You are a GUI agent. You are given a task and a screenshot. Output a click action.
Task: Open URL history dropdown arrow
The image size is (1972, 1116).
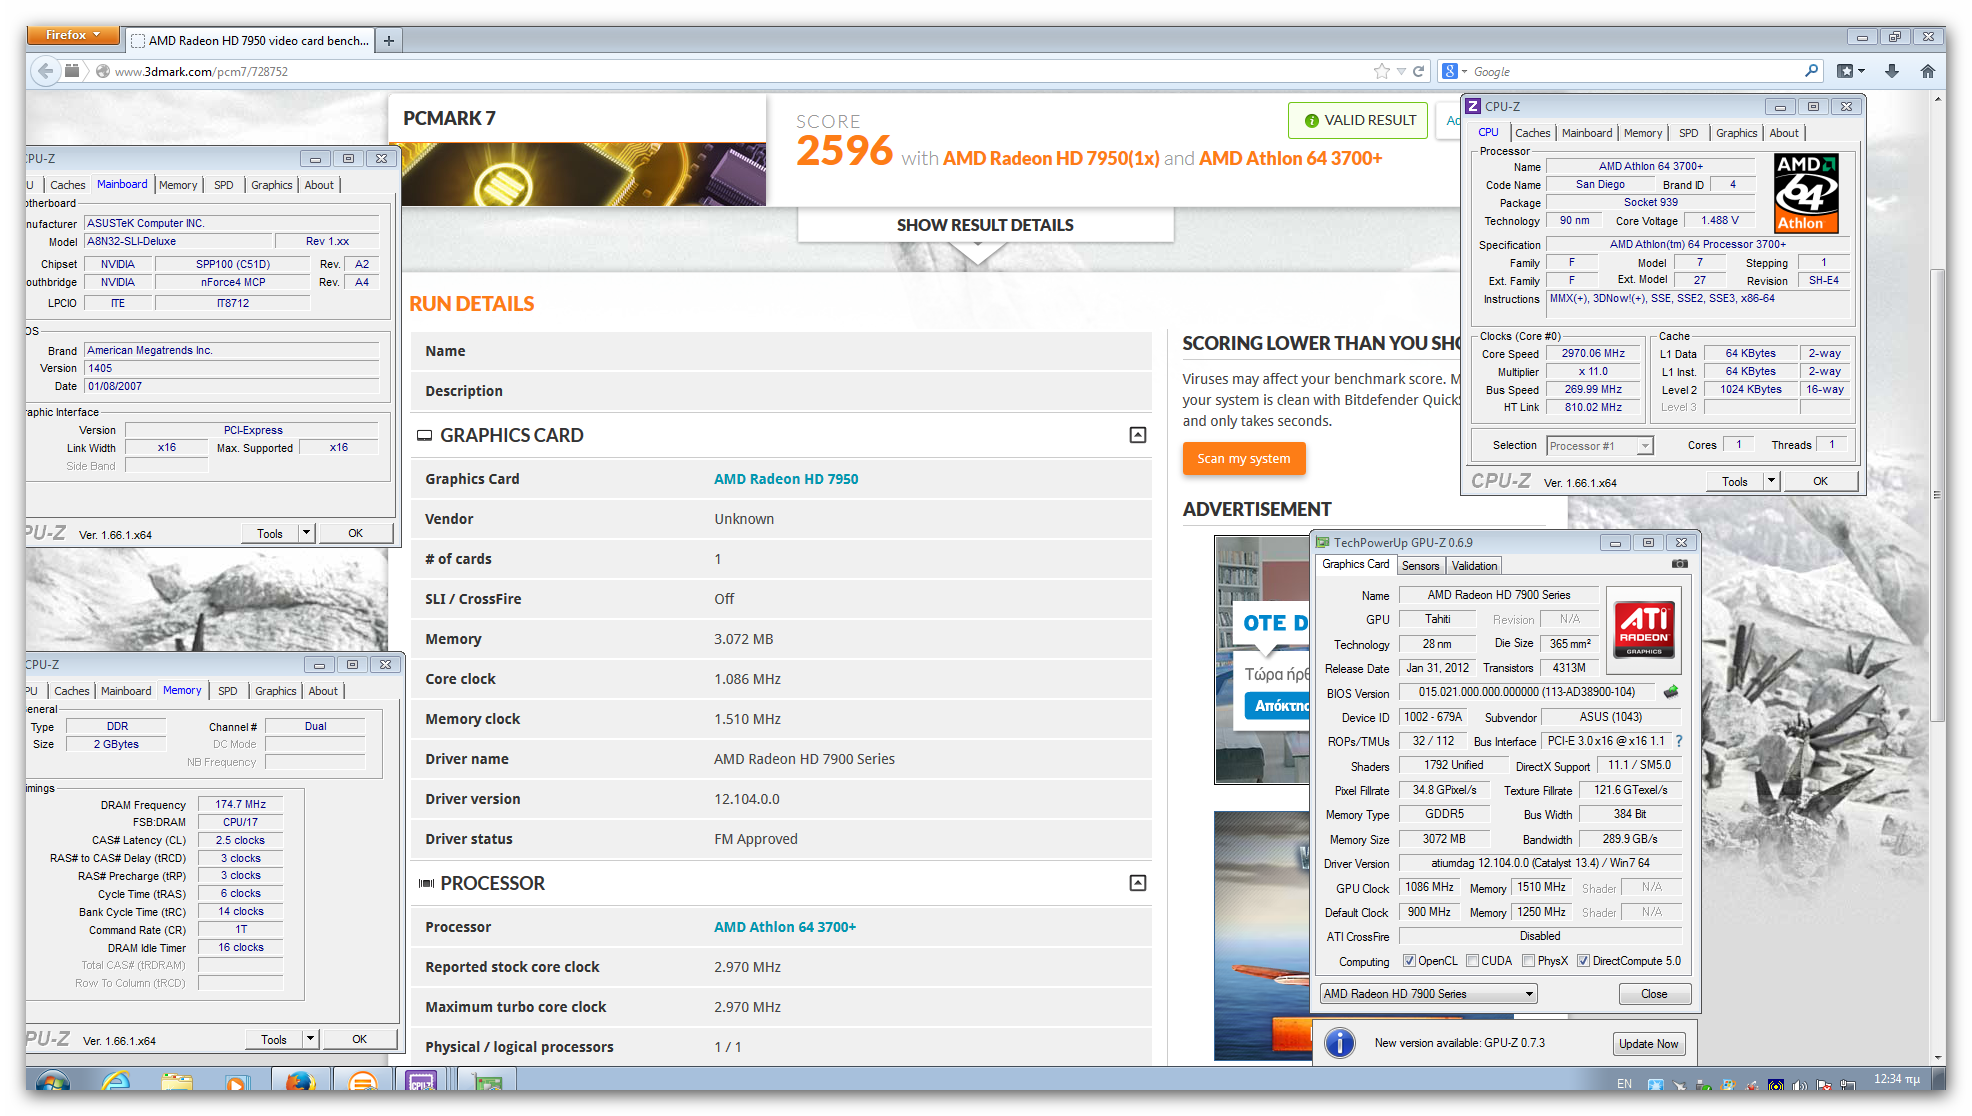click(1401, 71)
